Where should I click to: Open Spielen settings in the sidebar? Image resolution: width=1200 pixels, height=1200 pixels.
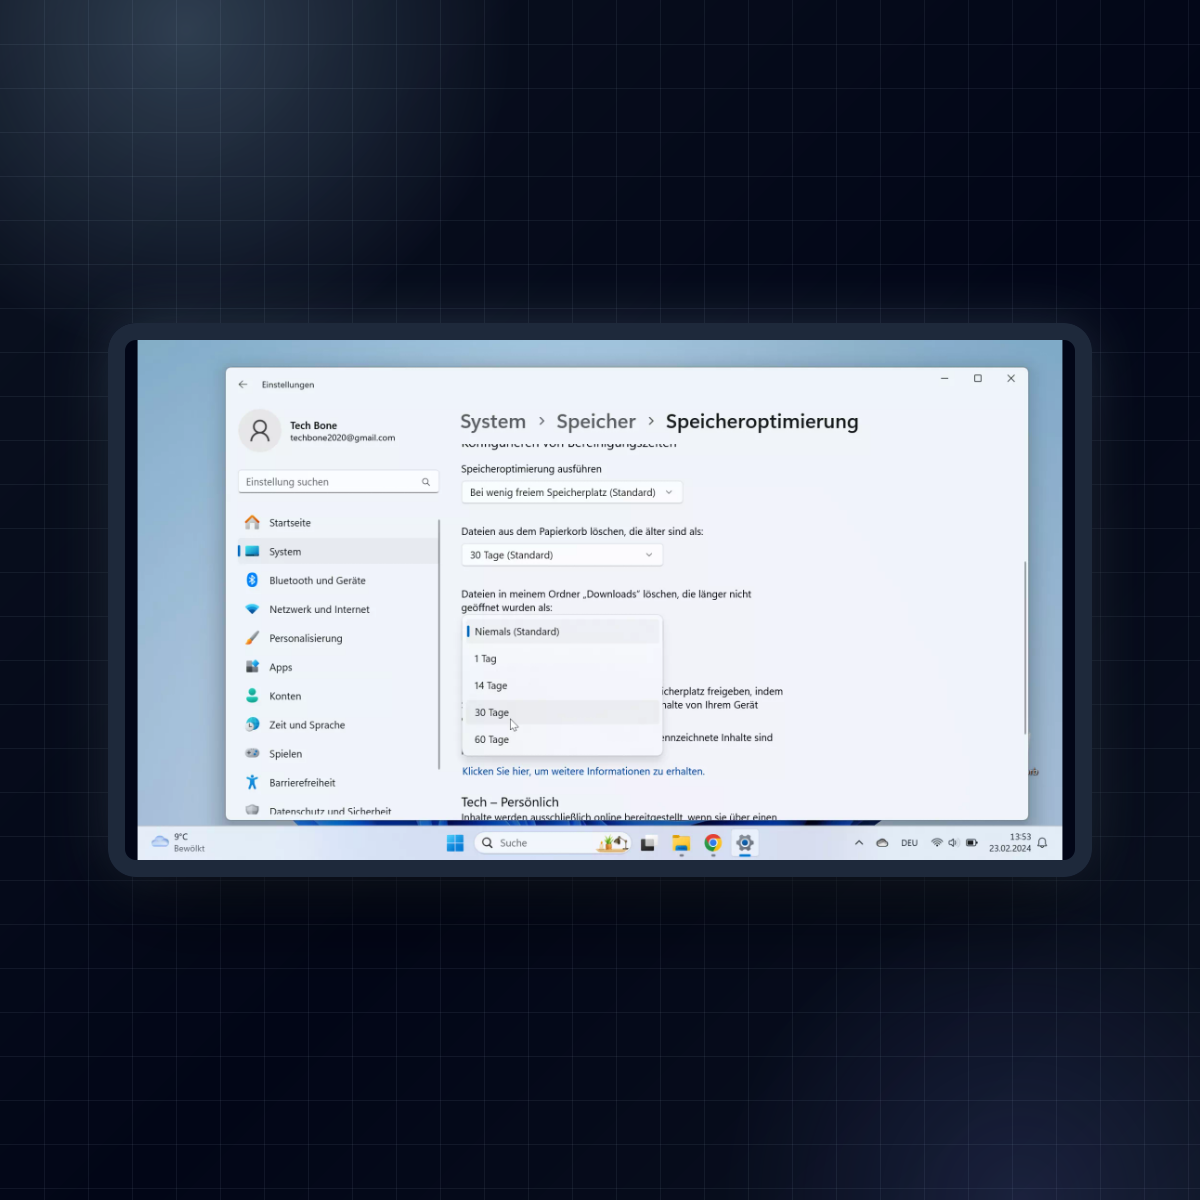tap(338, 753)
